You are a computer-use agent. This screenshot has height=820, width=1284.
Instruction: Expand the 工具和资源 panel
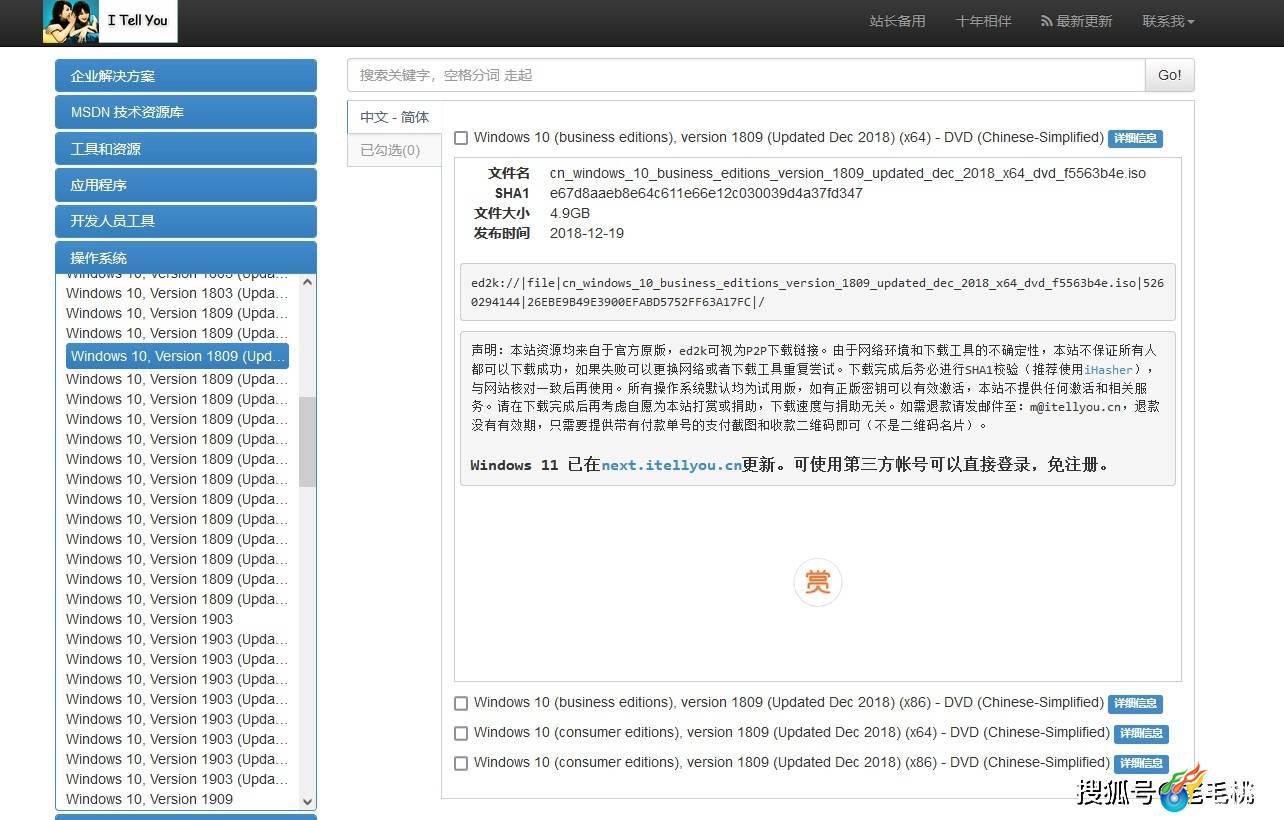(186, 149)
